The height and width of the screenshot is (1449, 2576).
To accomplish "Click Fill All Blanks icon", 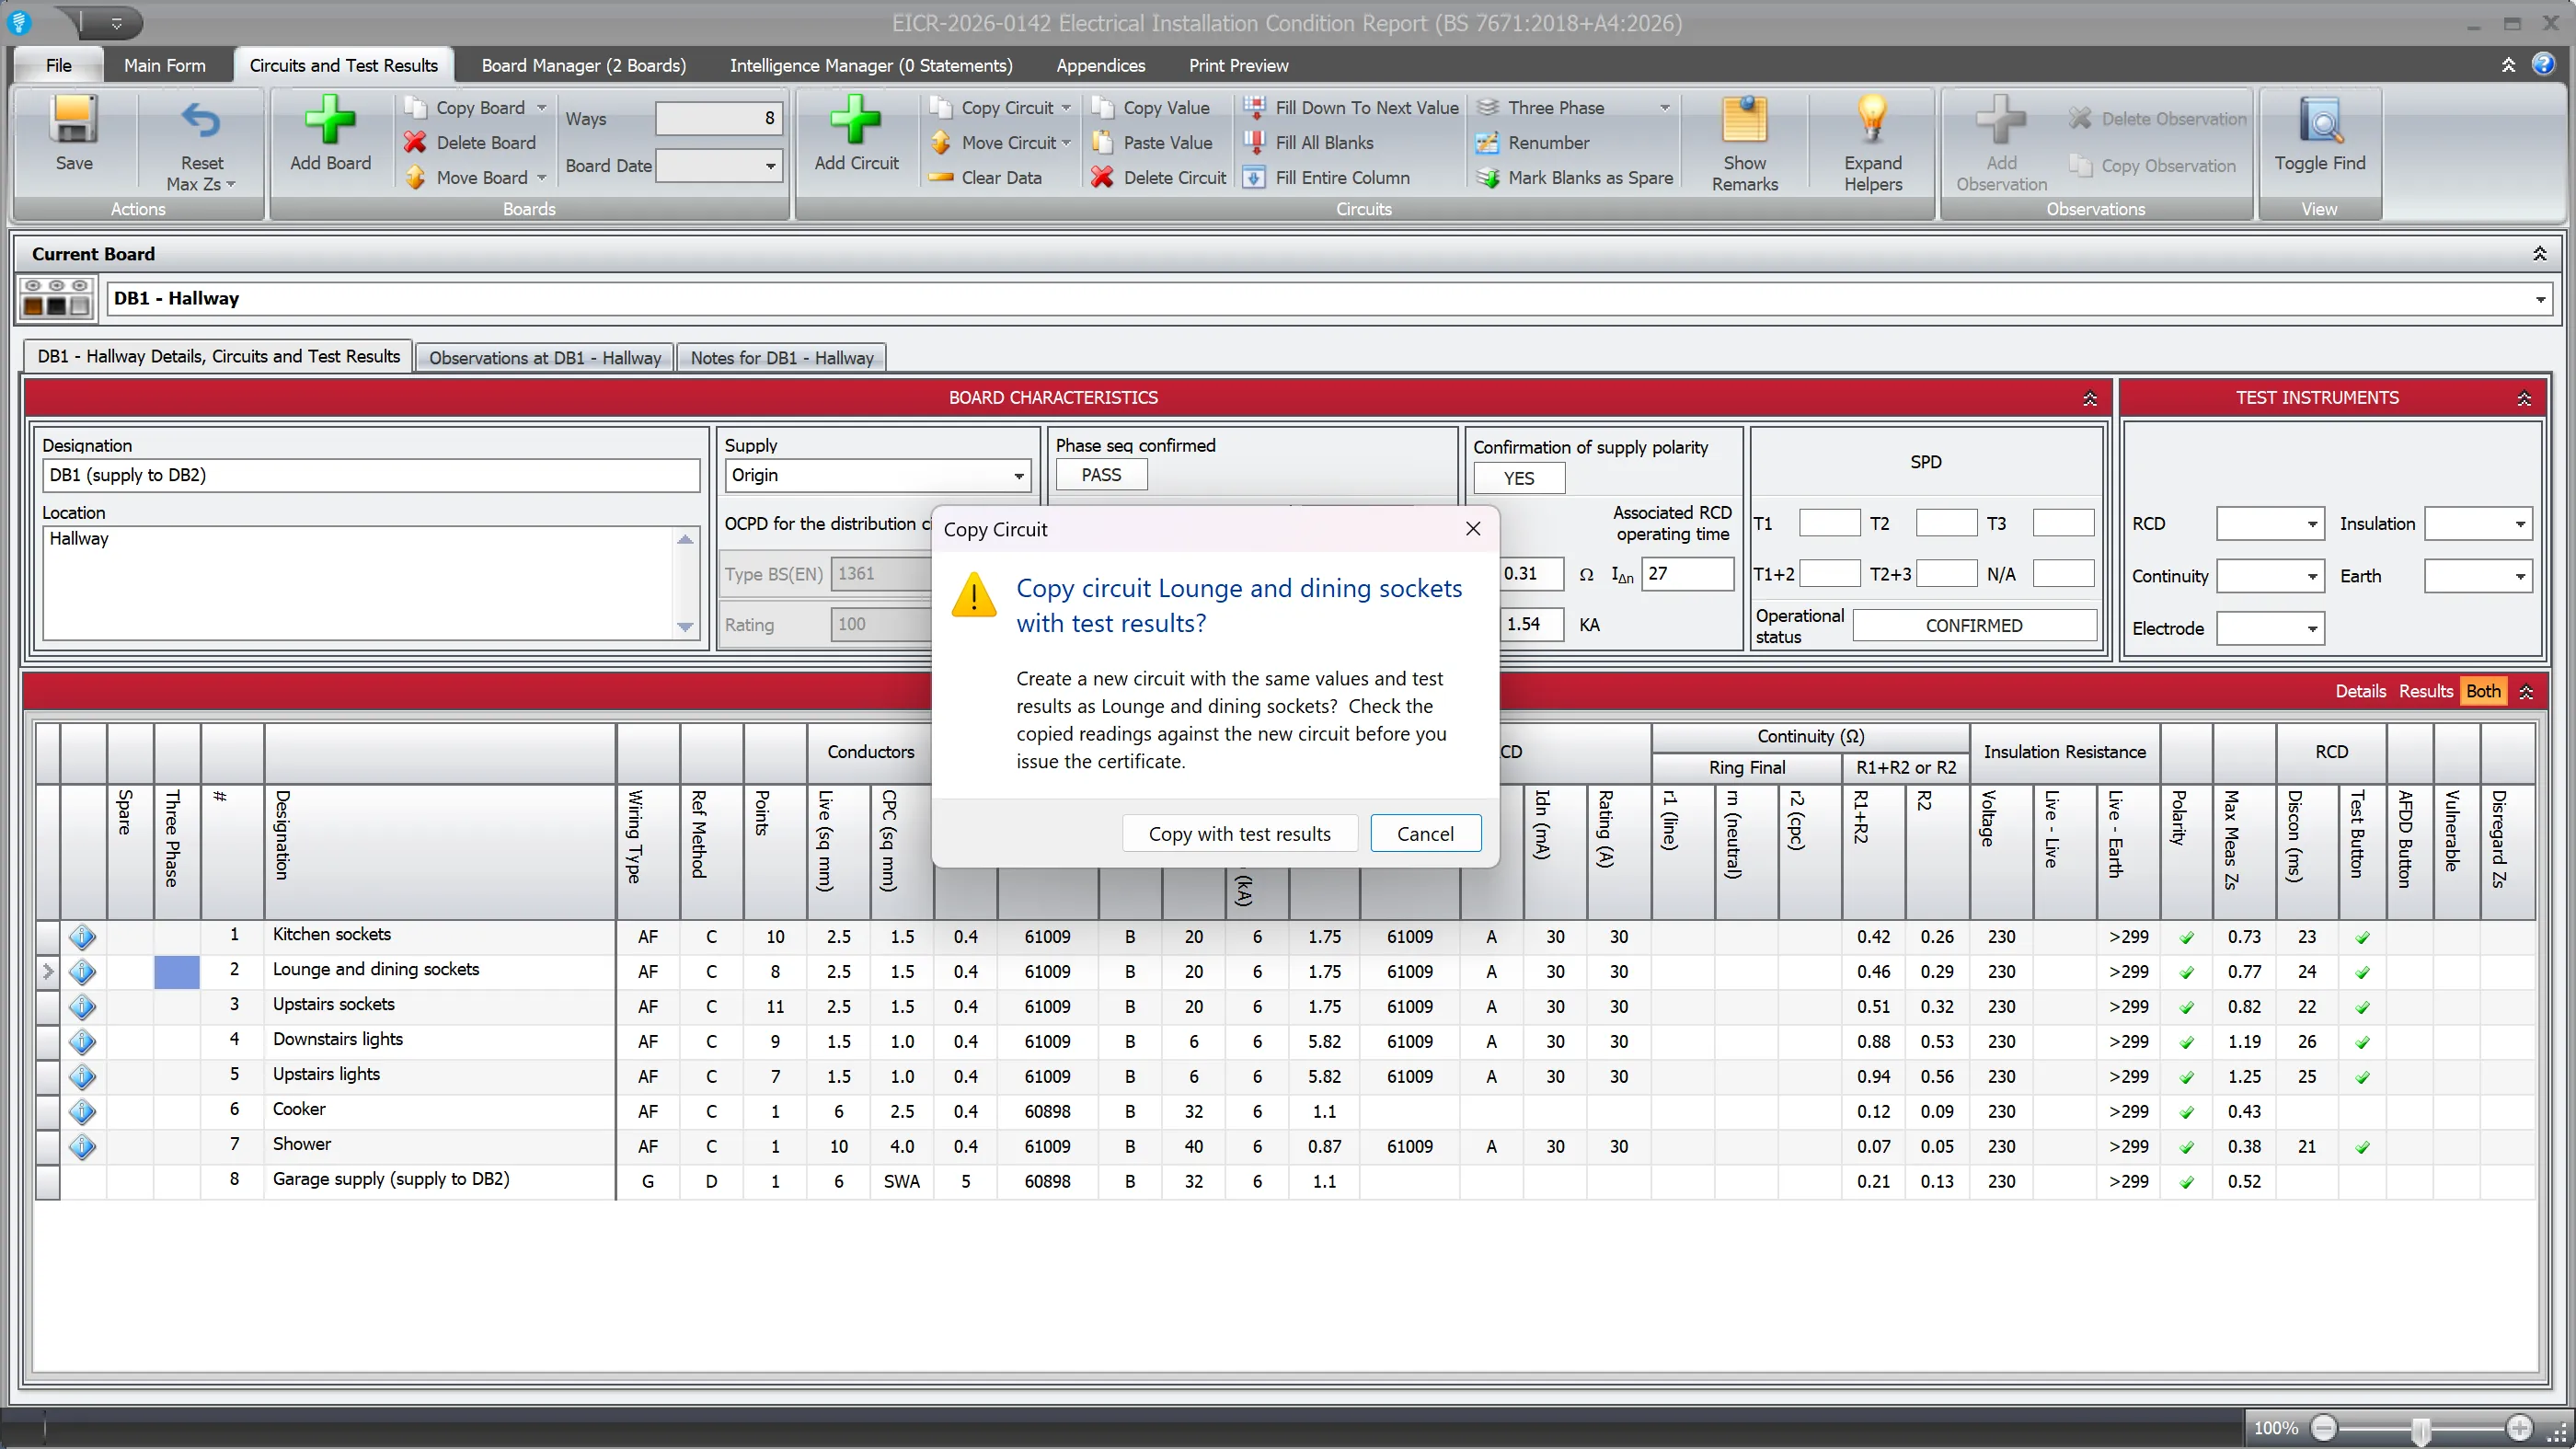I will click(1254, 142).
